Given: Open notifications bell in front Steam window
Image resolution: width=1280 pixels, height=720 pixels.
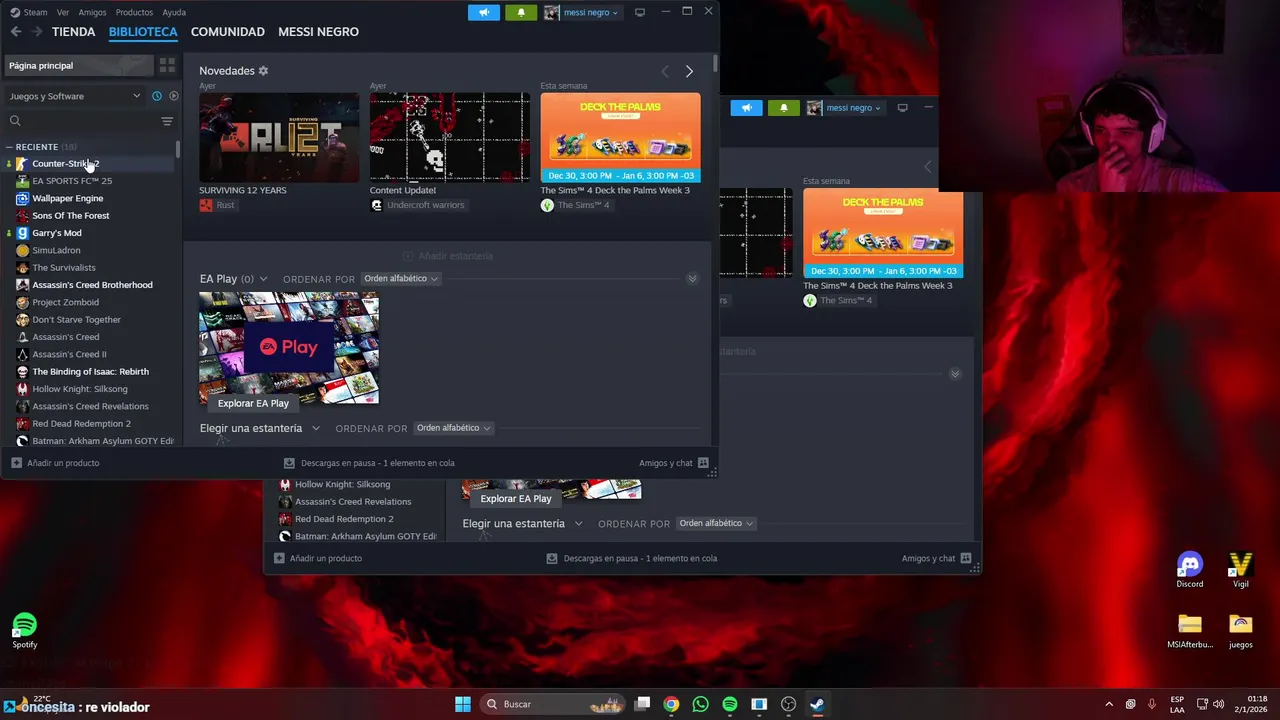Looking at the screenshot, I should coord(521,12).
